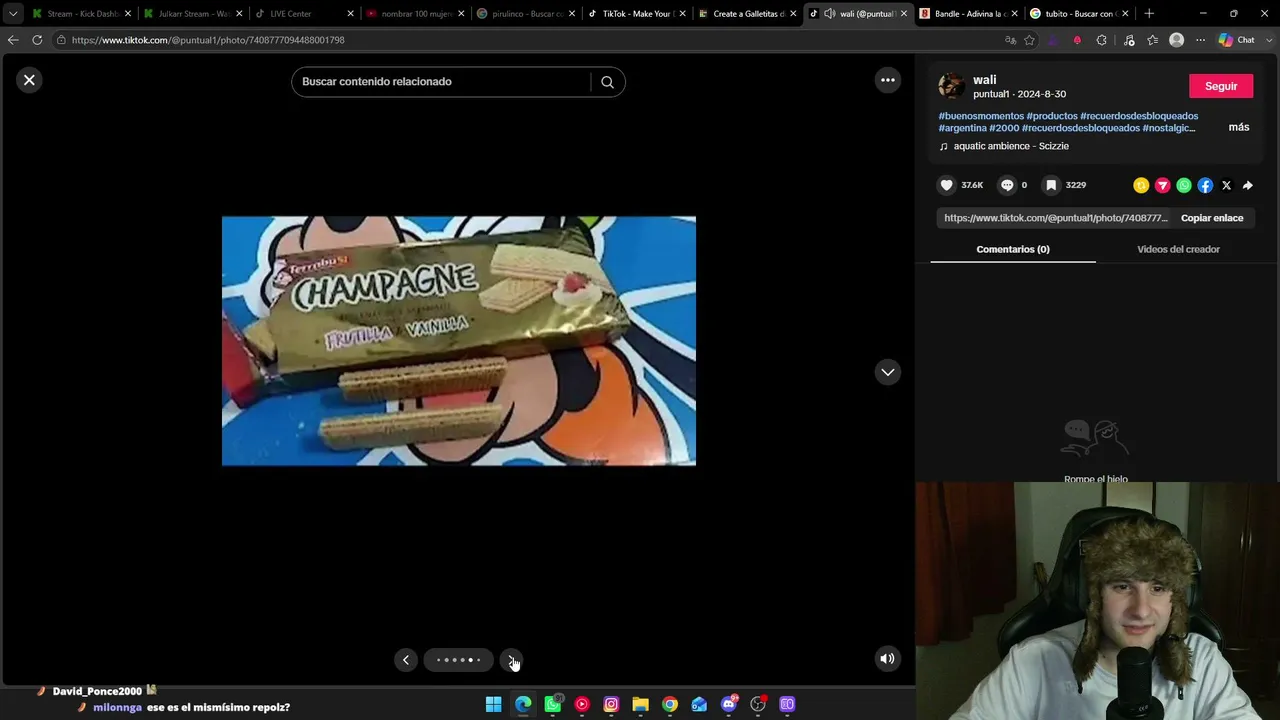
Task: Send the post via the red send icon
Action: pyautogui.click(x=1162, y=185)
